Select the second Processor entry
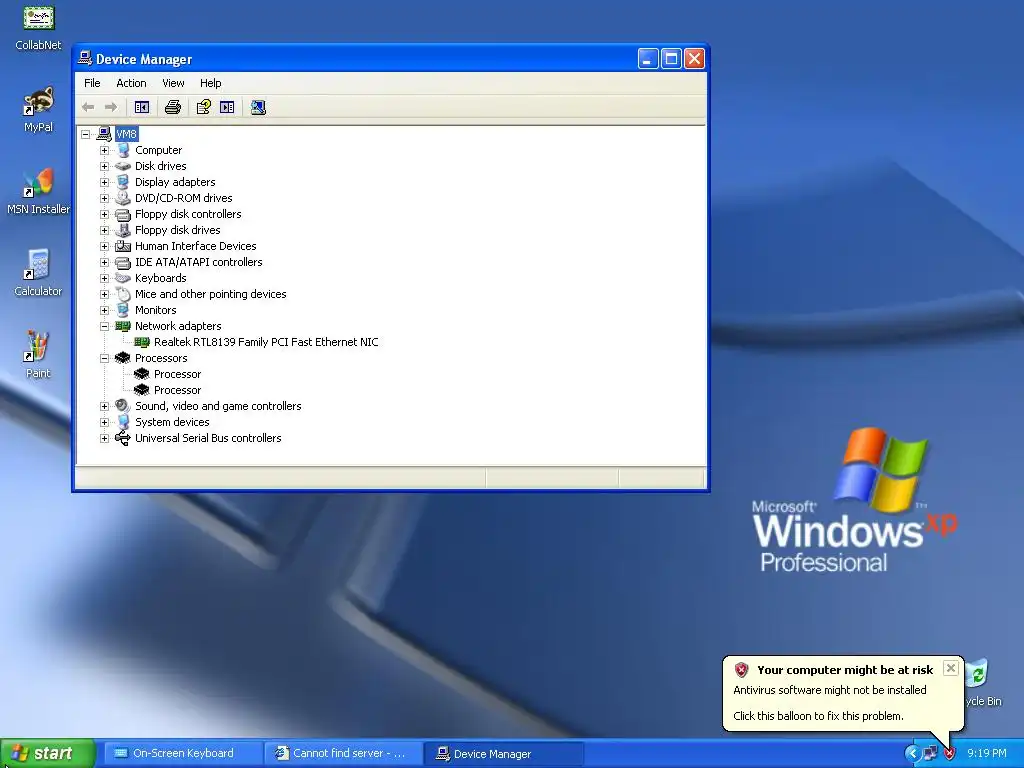The width and height of the screenshot is (1024, 768). (x=177, y=390)
